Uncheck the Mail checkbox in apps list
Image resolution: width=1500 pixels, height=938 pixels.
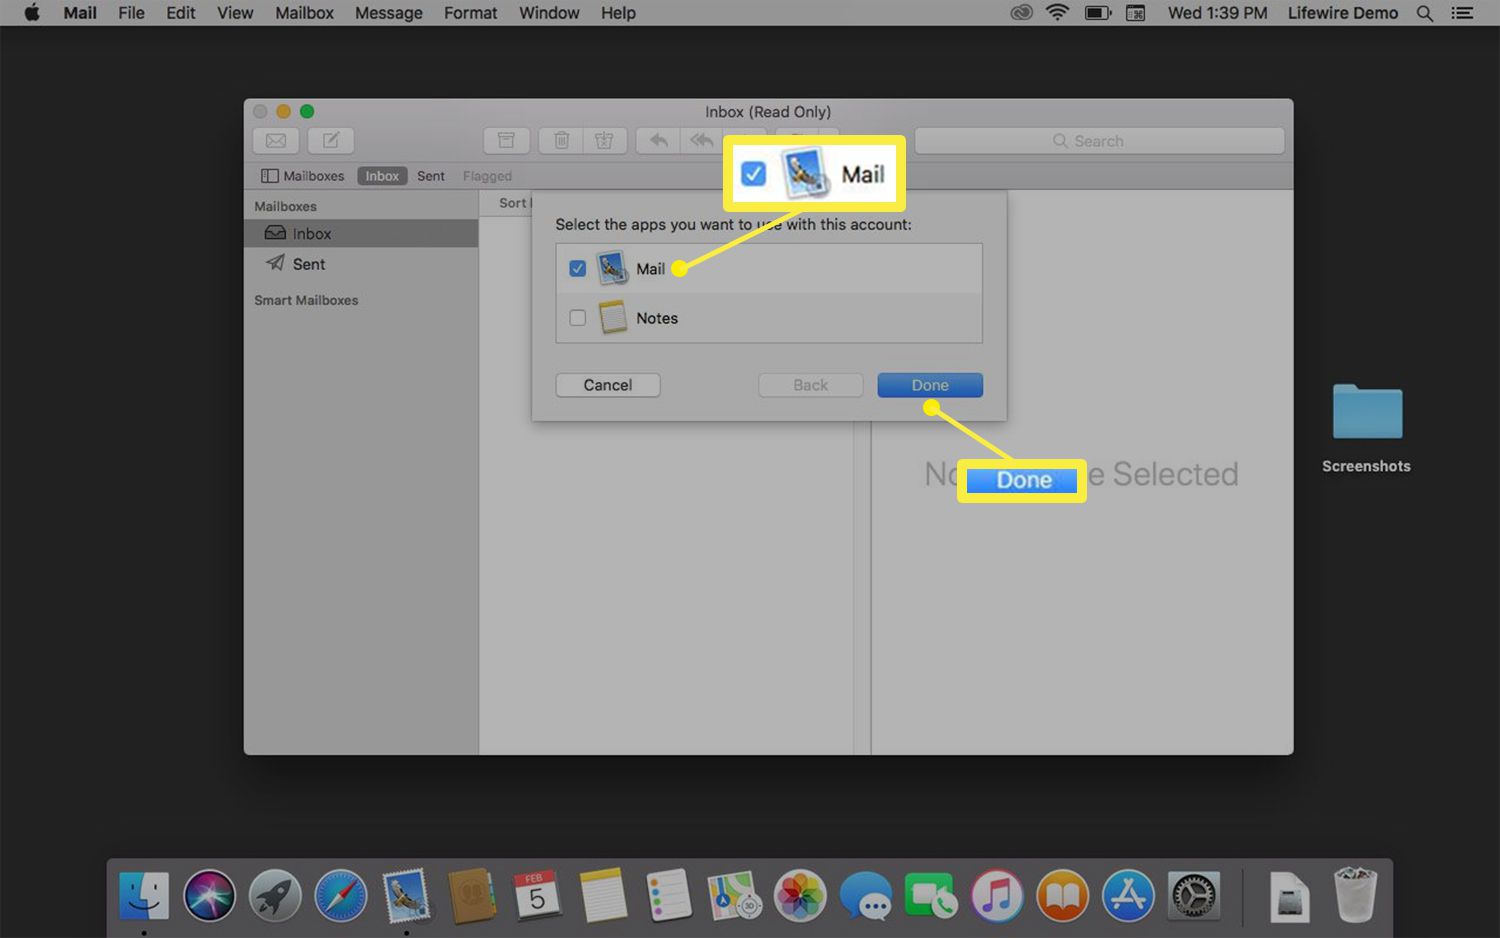(x=577, y=268)
